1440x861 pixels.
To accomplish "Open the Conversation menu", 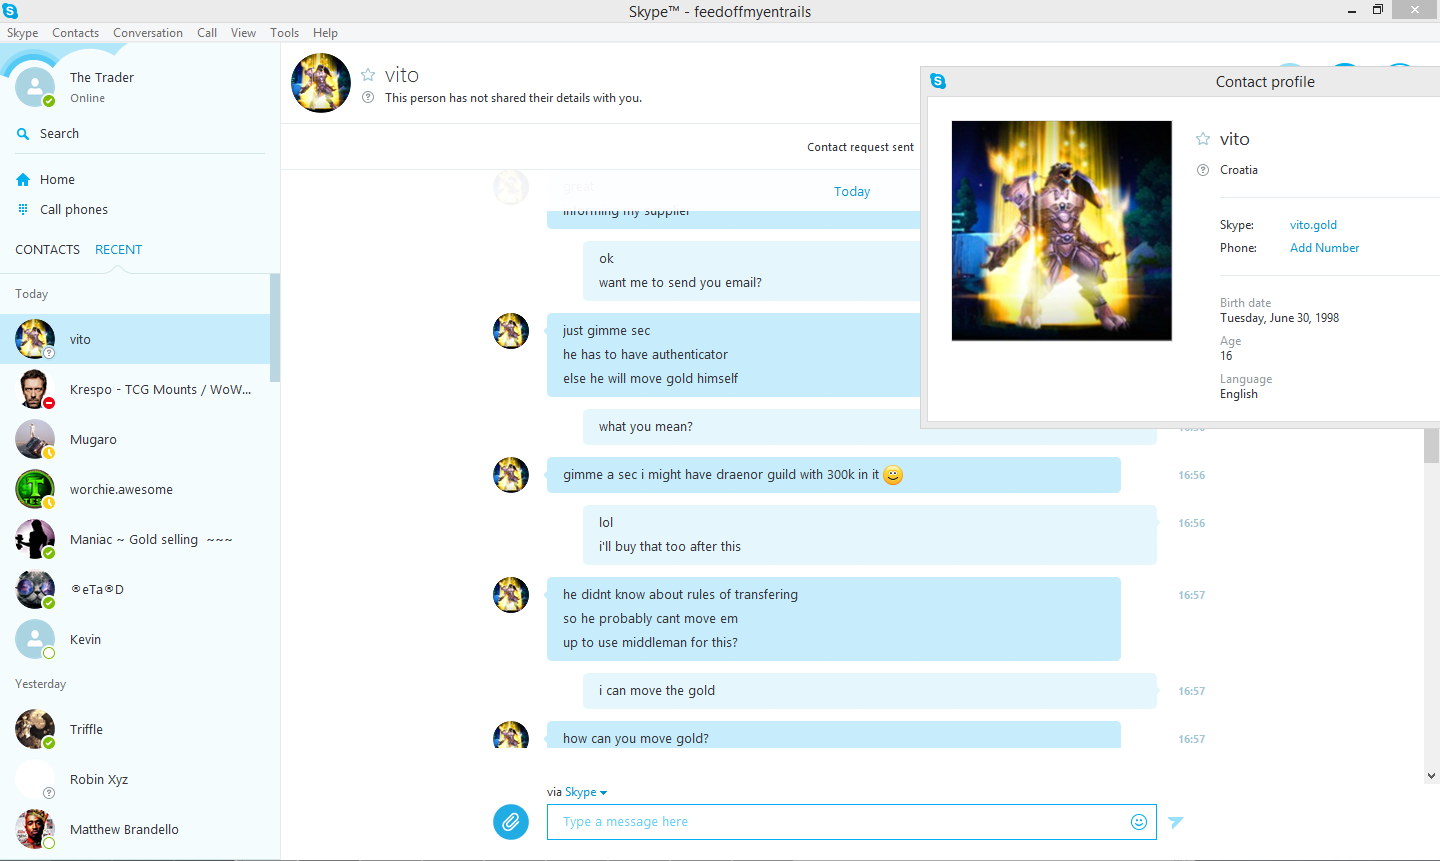I will coord(148,33).
